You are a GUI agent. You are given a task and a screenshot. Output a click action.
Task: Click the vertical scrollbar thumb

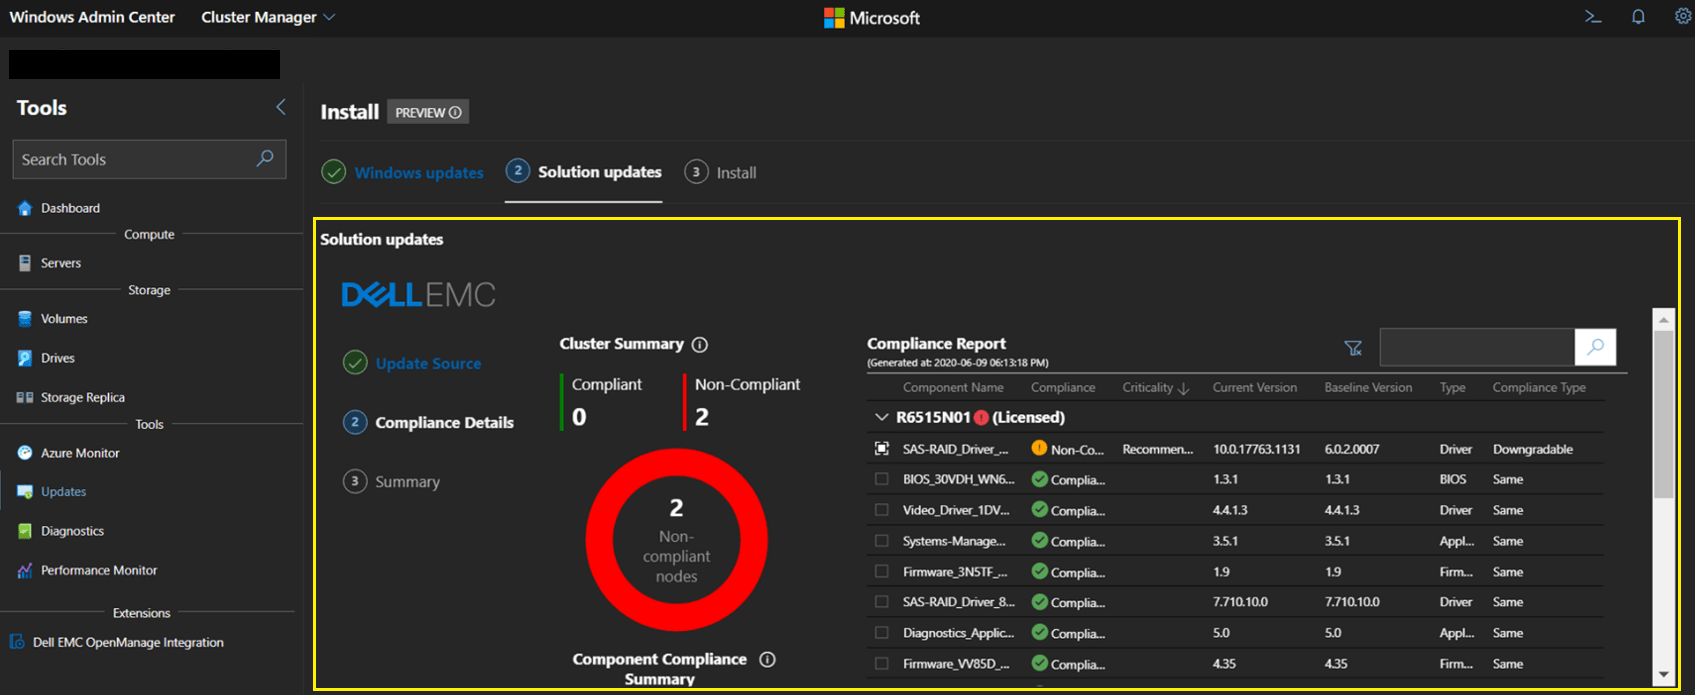pos(1664,414)
